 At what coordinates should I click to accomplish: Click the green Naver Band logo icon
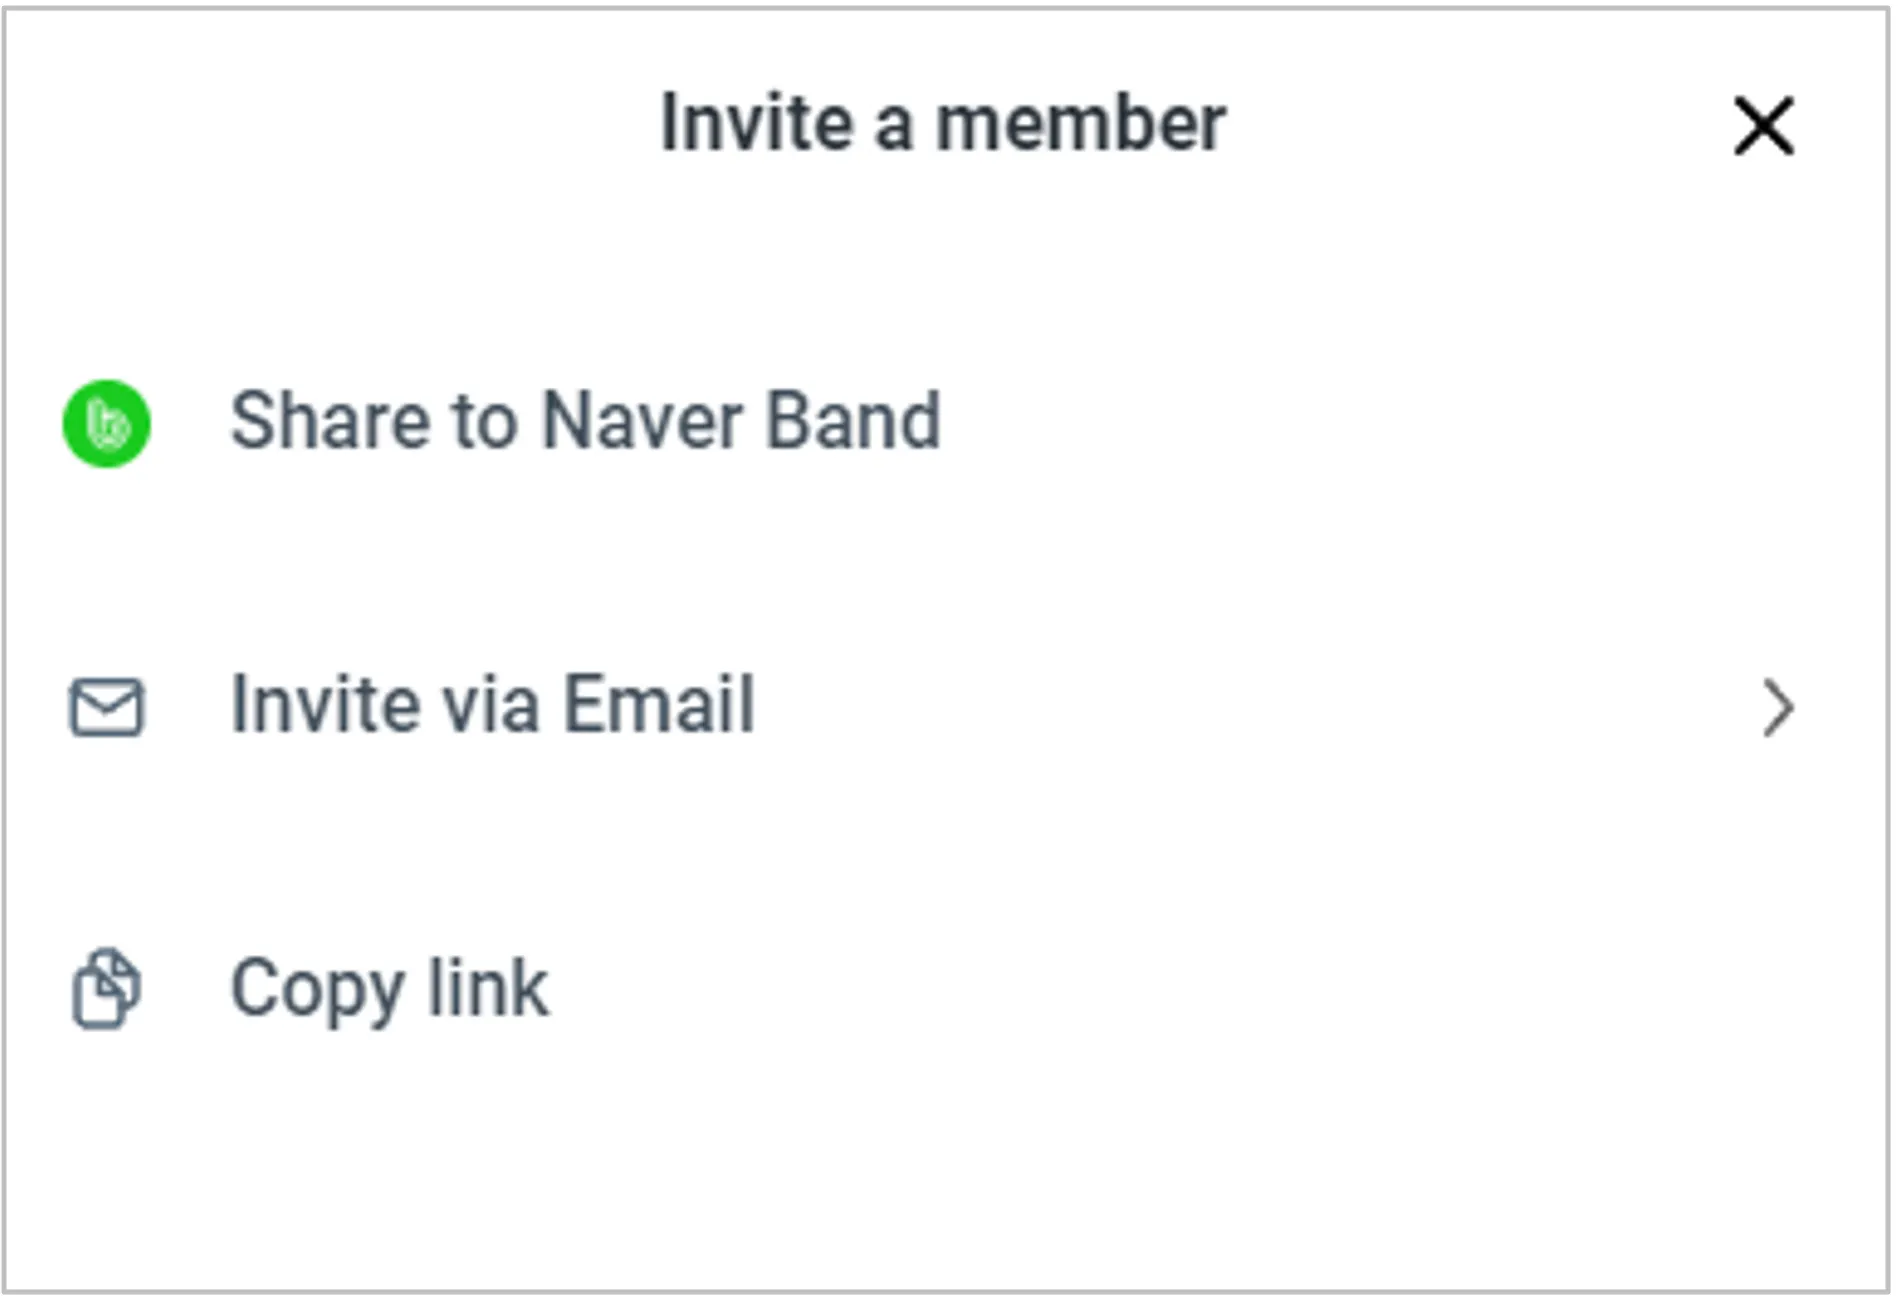pyautogui.click(x=106, y=423)
